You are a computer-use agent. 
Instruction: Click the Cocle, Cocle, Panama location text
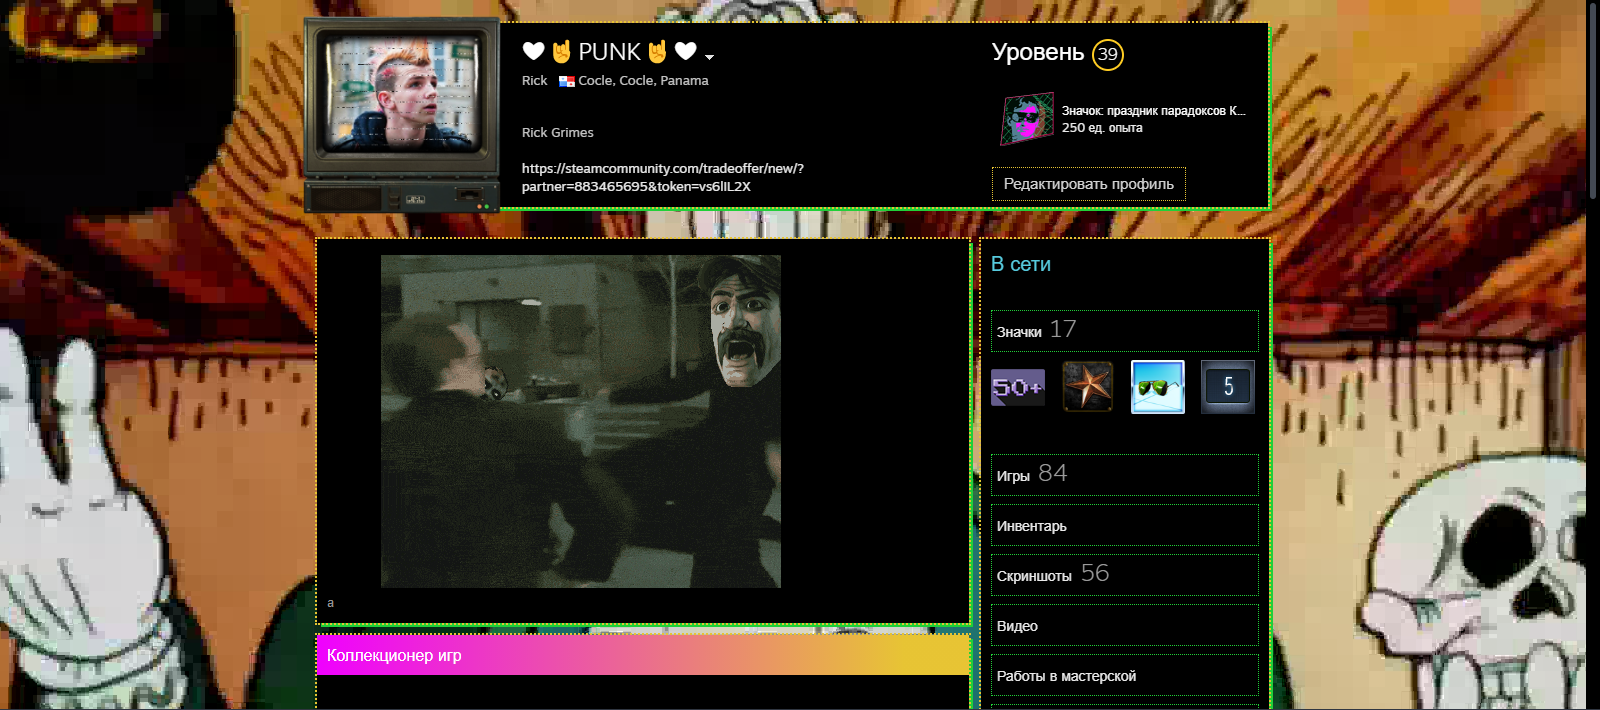coord(643,81)
